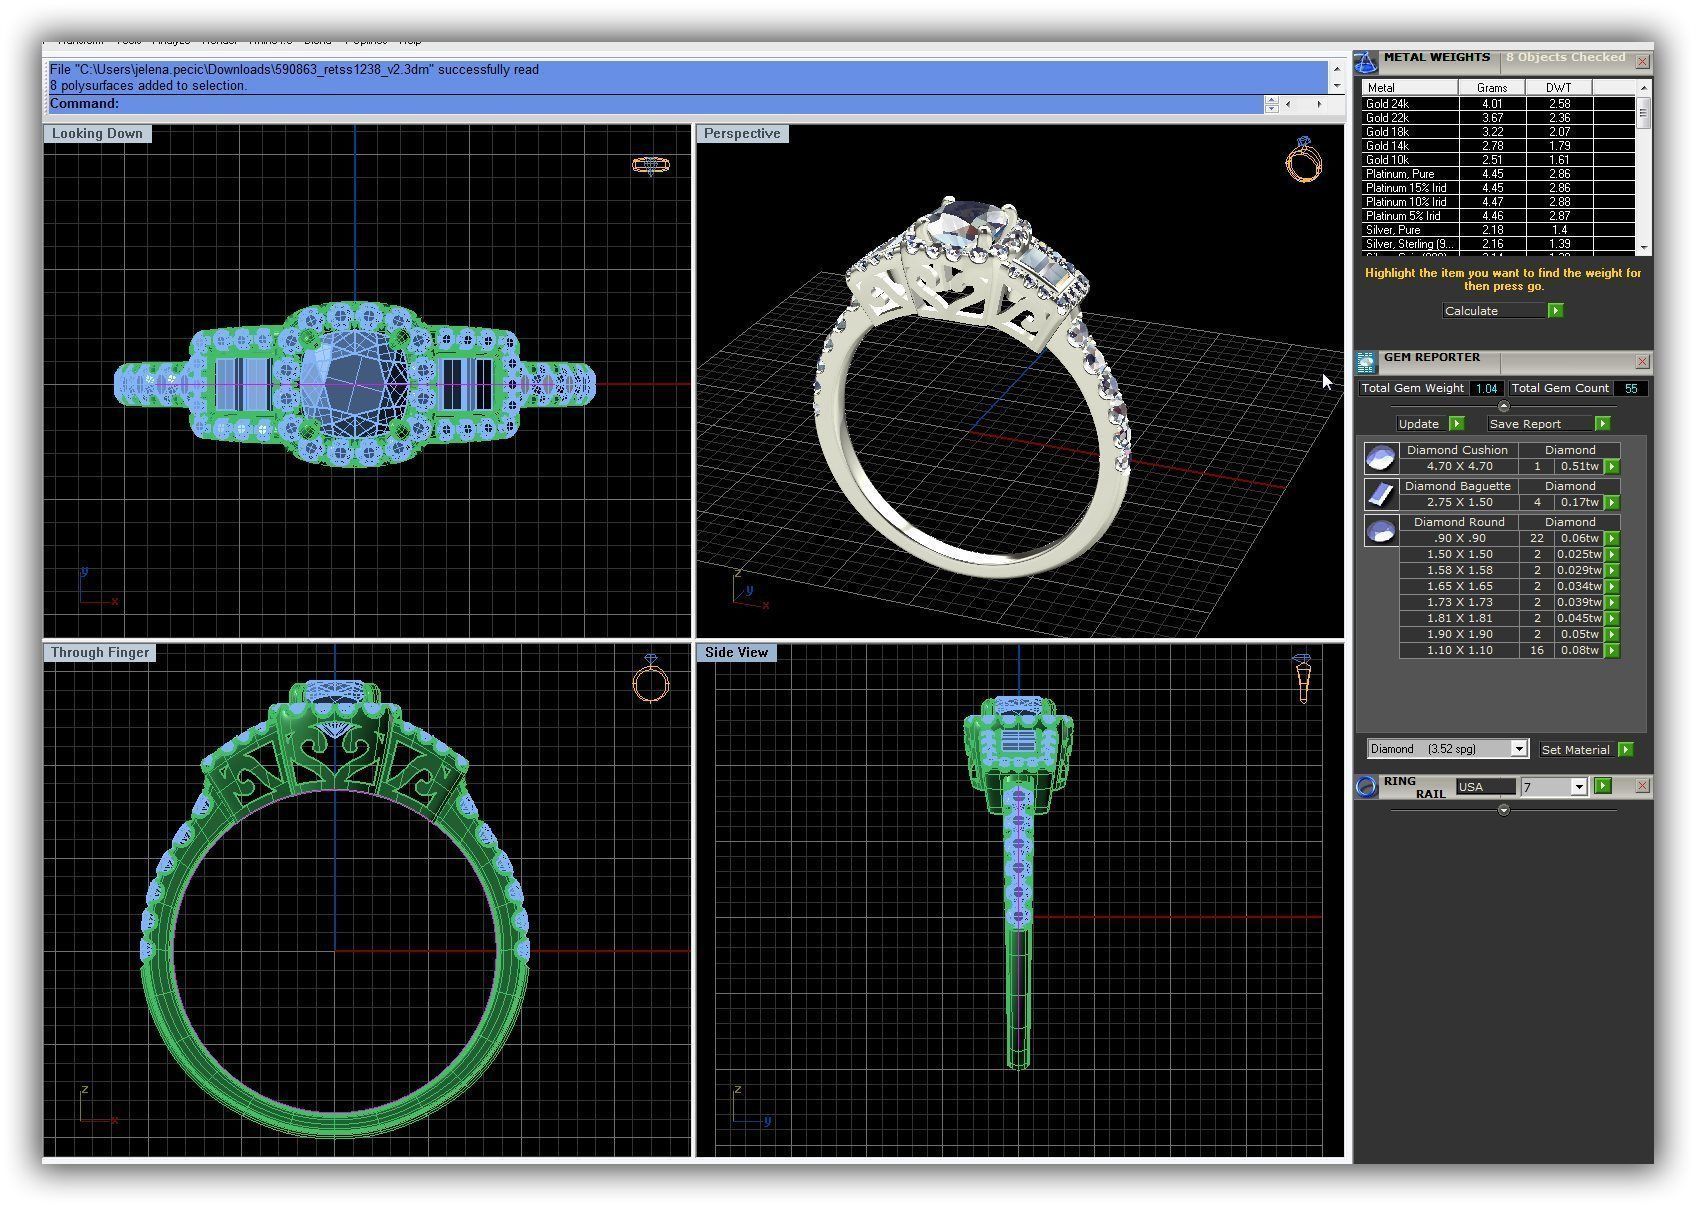The width and height of the screenshot is (1696, 1206).
Task: Click green arrow for 1.10 X 1.10 row
Action: click(1612, 651)
